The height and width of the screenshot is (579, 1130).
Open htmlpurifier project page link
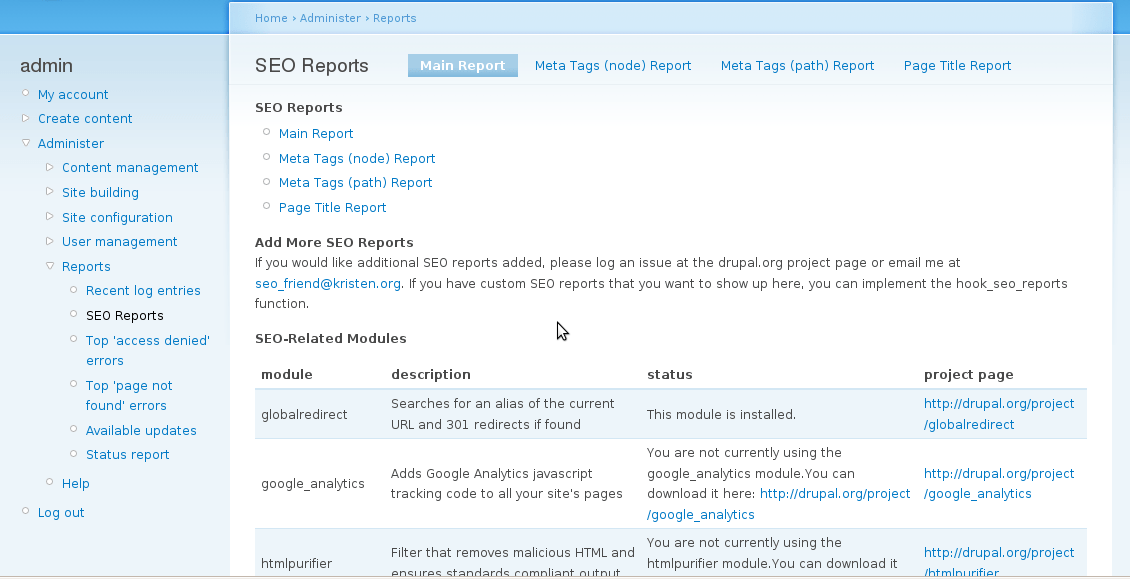[x=999, y=562]
